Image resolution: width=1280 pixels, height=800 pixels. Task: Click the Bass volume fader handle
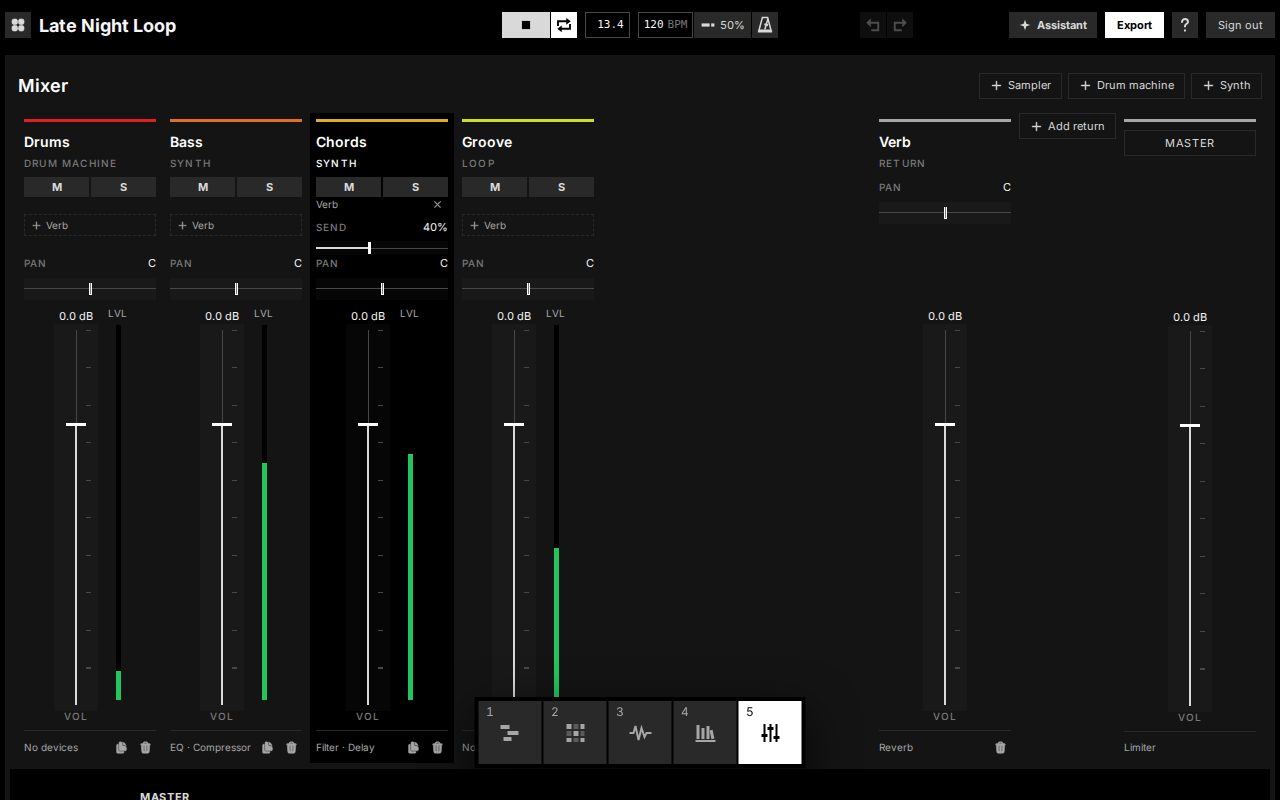pyautogui.click(x=222, y=425)
